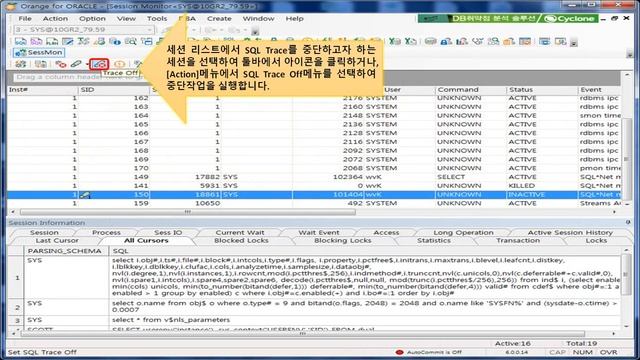Sort by the Event column header
The width and height of the screenshot is (640, 360).
pyautogui.click(x=599, y=89)
